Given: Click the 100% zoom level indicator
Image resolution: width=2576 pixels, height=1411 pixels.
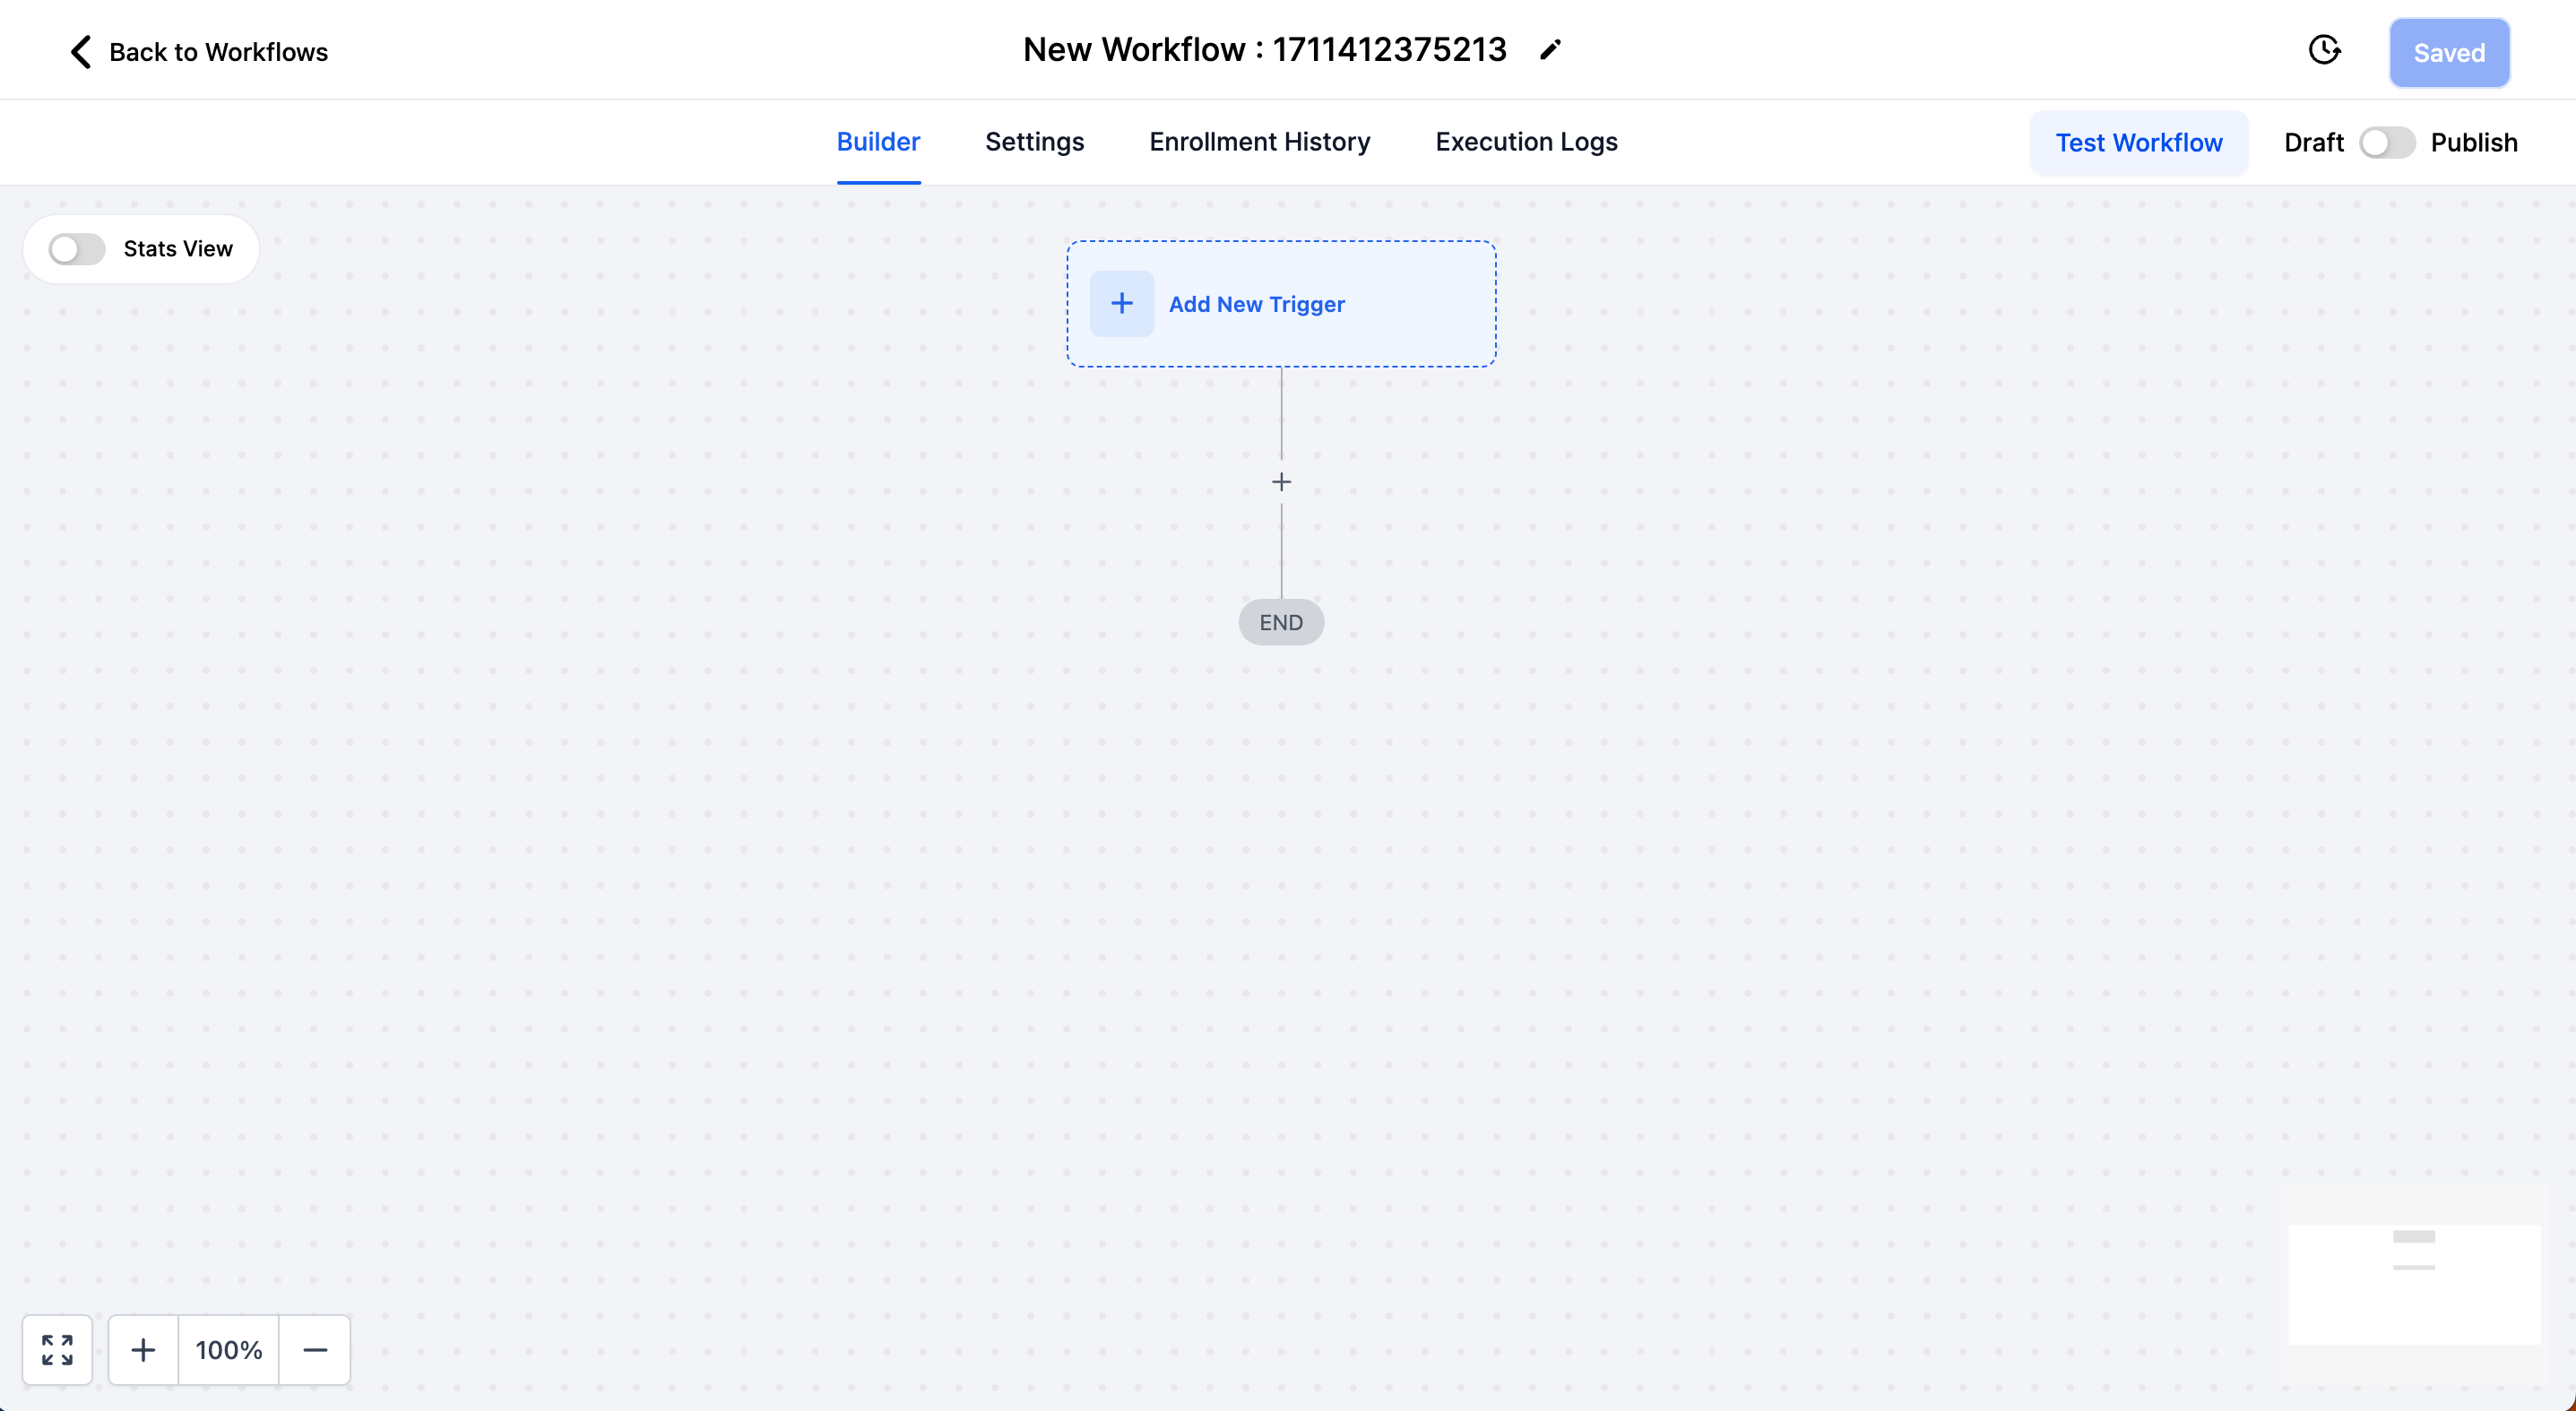Looking at the screenshot, I should [229, 1349].
